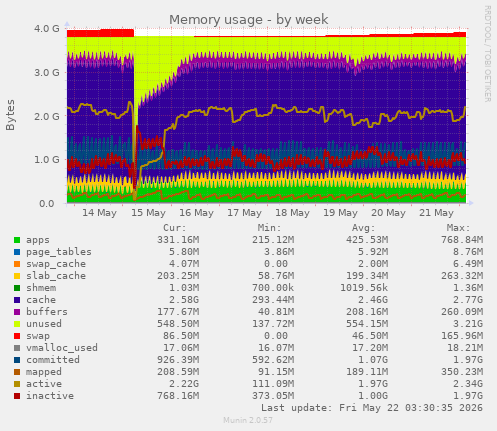The image size is (497, 431).
Task: Click the purple buffers legend swatch
Action: [17, 312]
